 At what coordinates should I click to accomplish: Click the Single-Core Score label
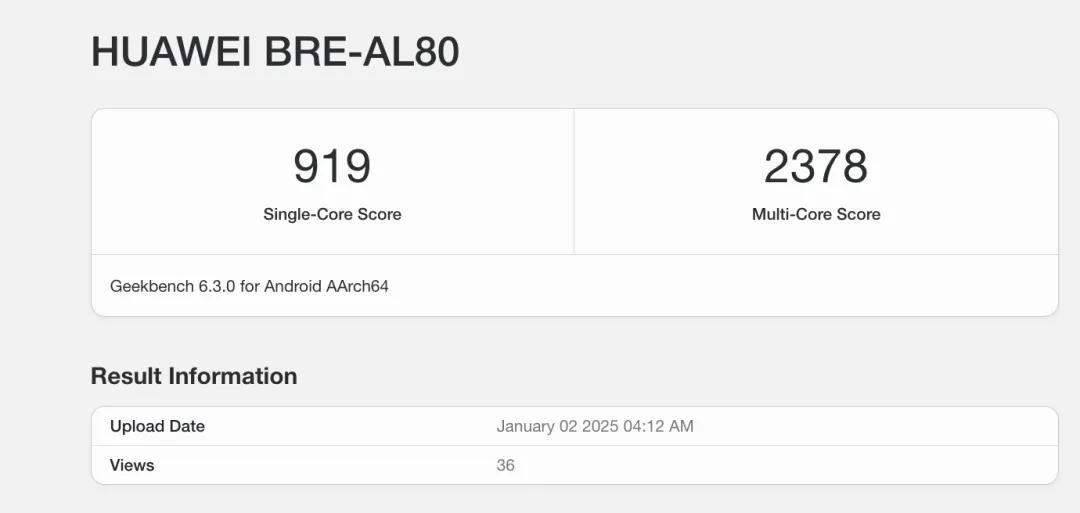[332, 214]
